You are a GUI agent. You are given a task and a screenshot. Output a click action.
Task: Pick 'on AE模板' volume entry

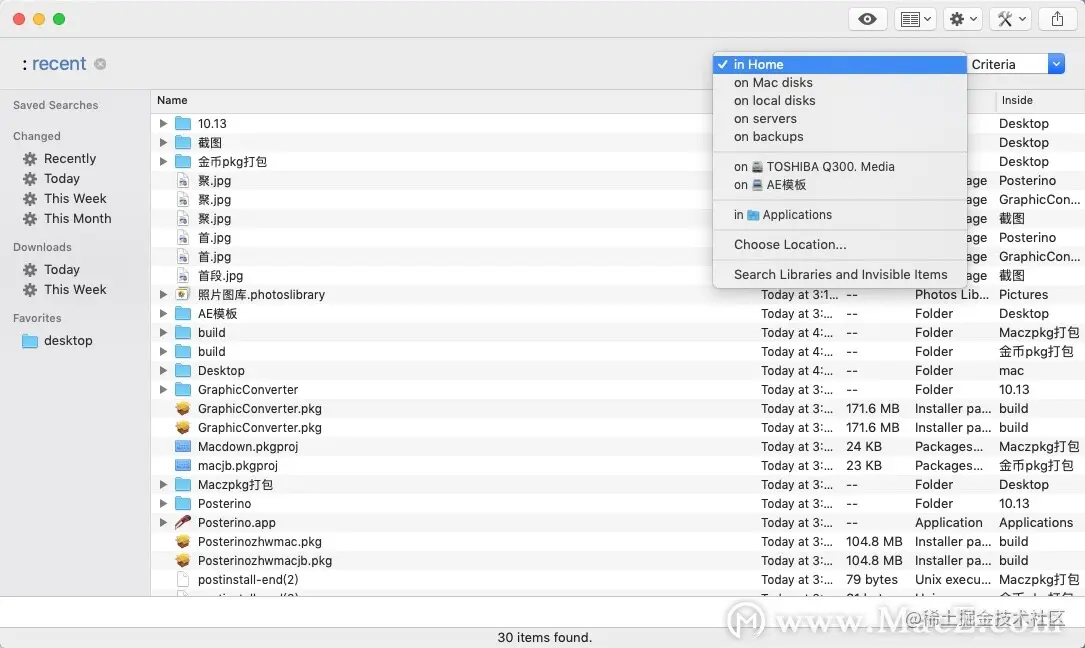pyautogui.click(x=839, y=185)
